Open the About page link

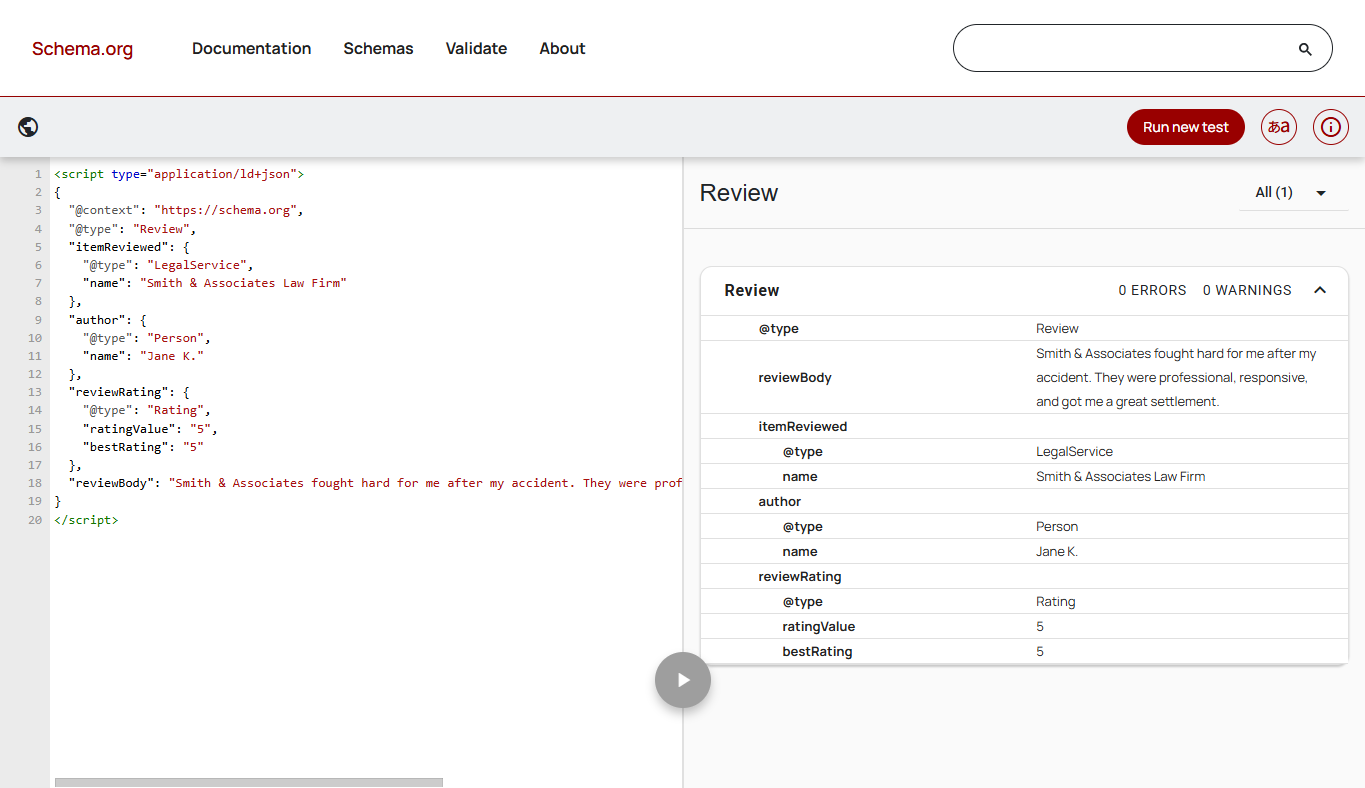coord(562,48)
